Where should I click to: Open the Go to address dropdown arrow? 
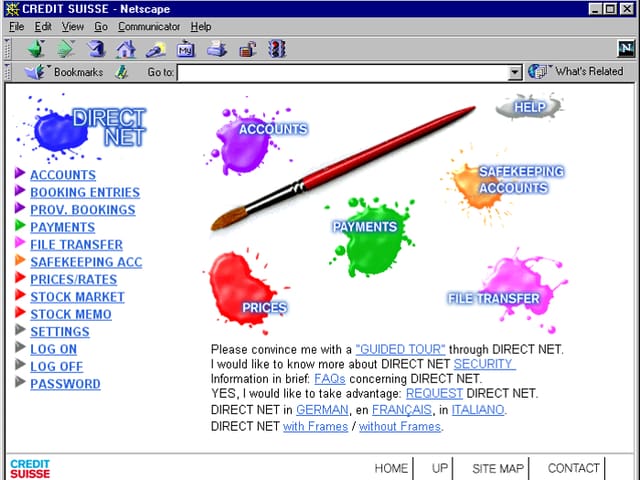515,73
